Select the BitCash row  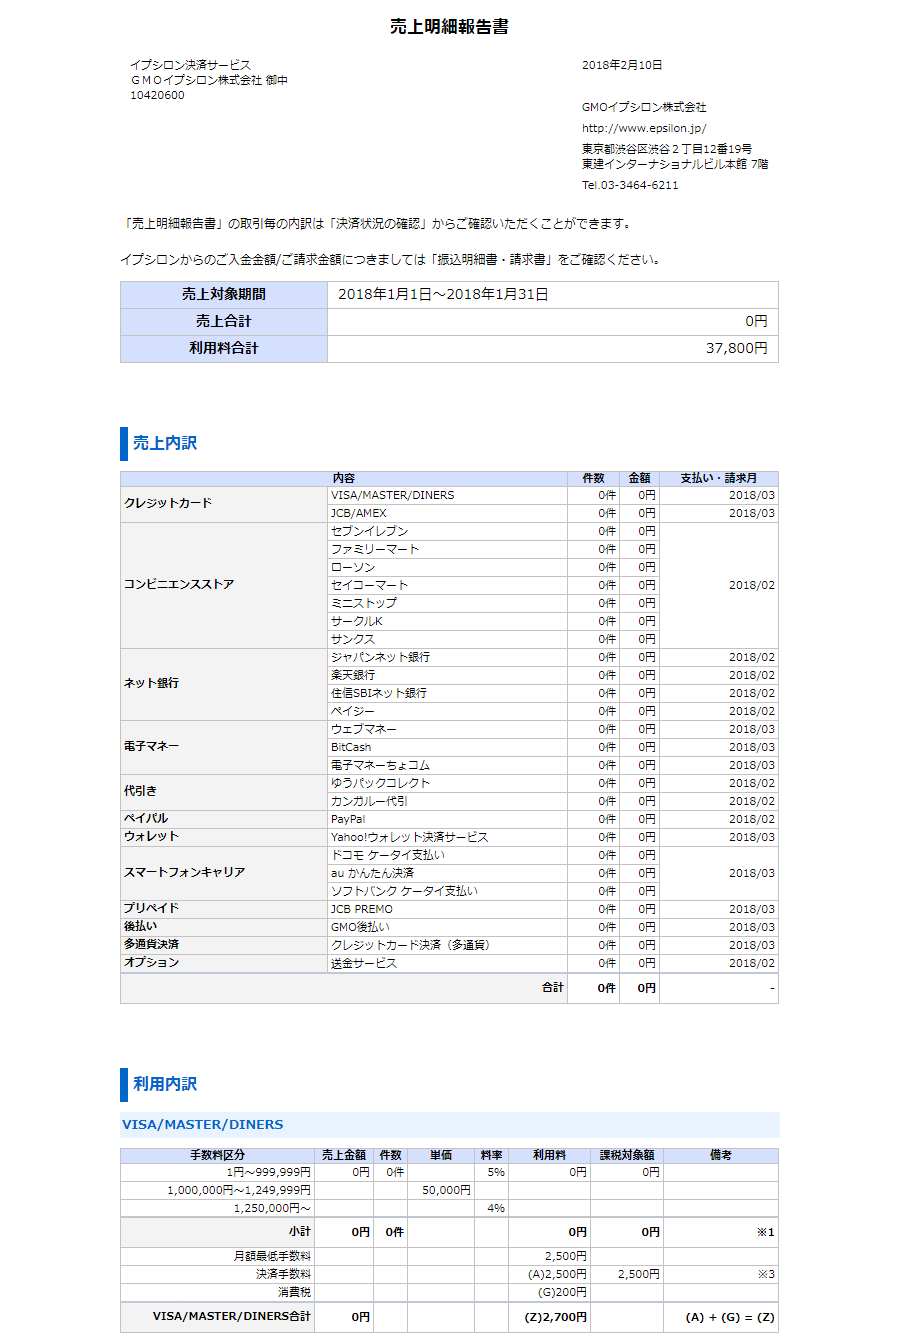(553, 748)
